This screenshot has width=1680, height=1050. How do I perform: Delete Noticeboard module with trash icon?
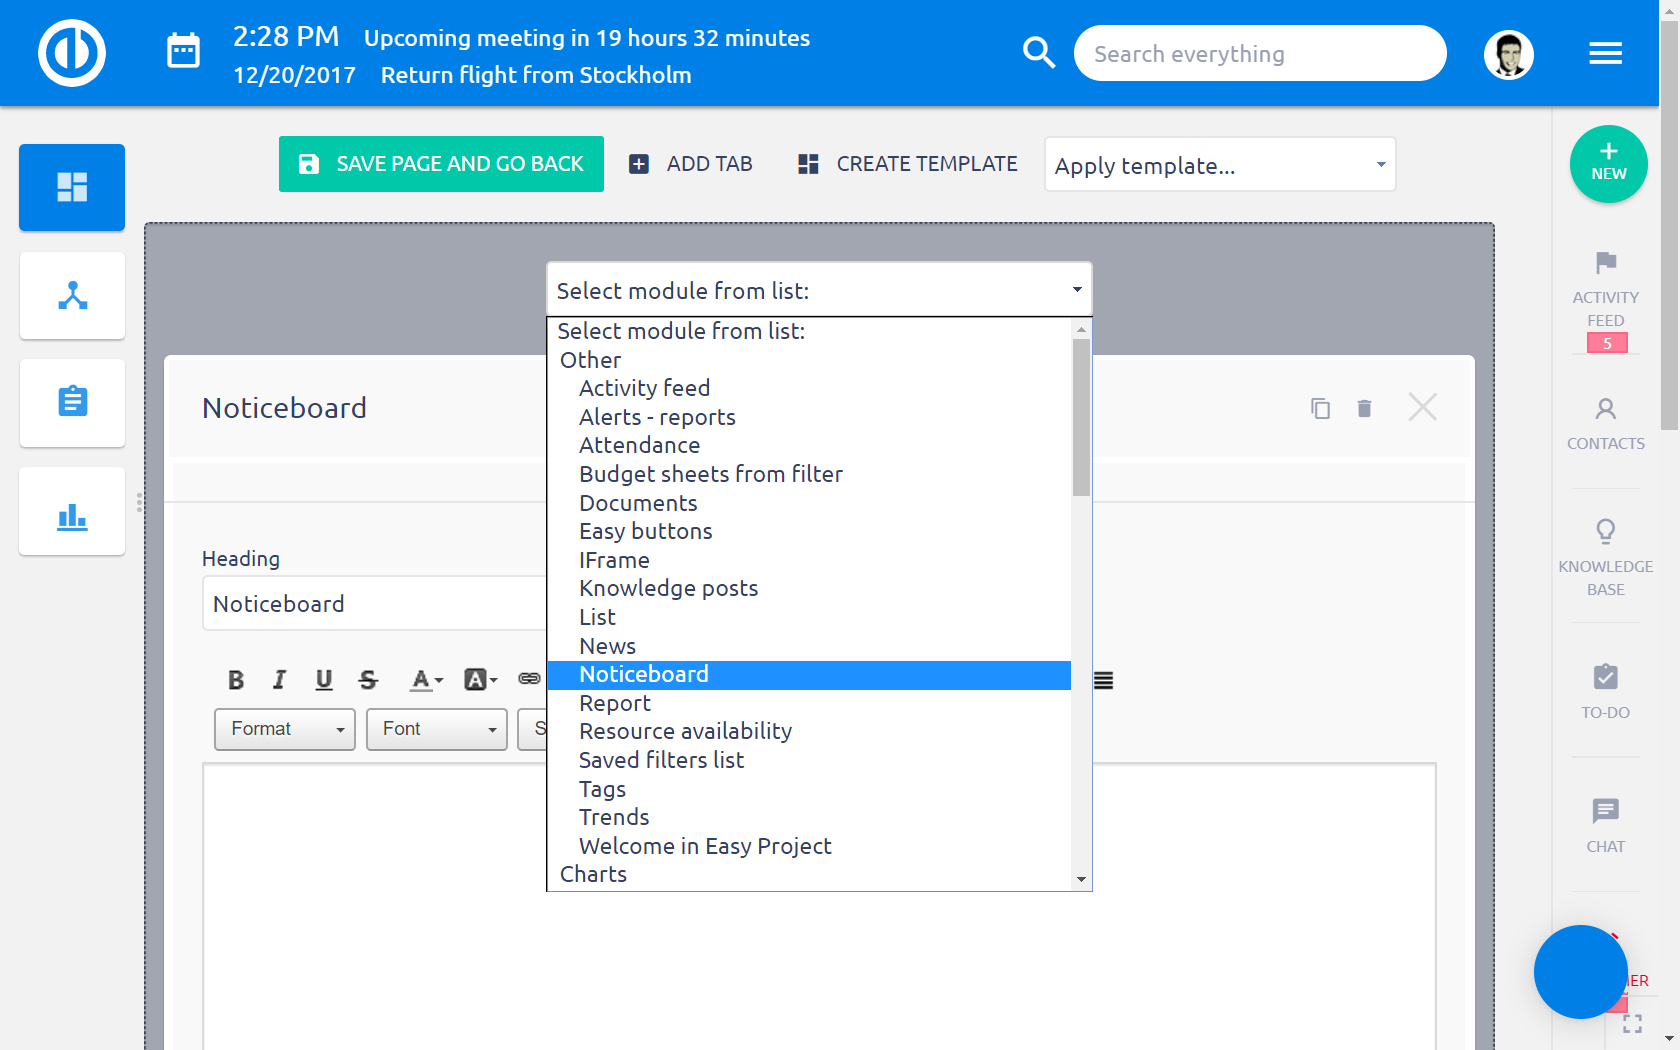pos(1364,408)
